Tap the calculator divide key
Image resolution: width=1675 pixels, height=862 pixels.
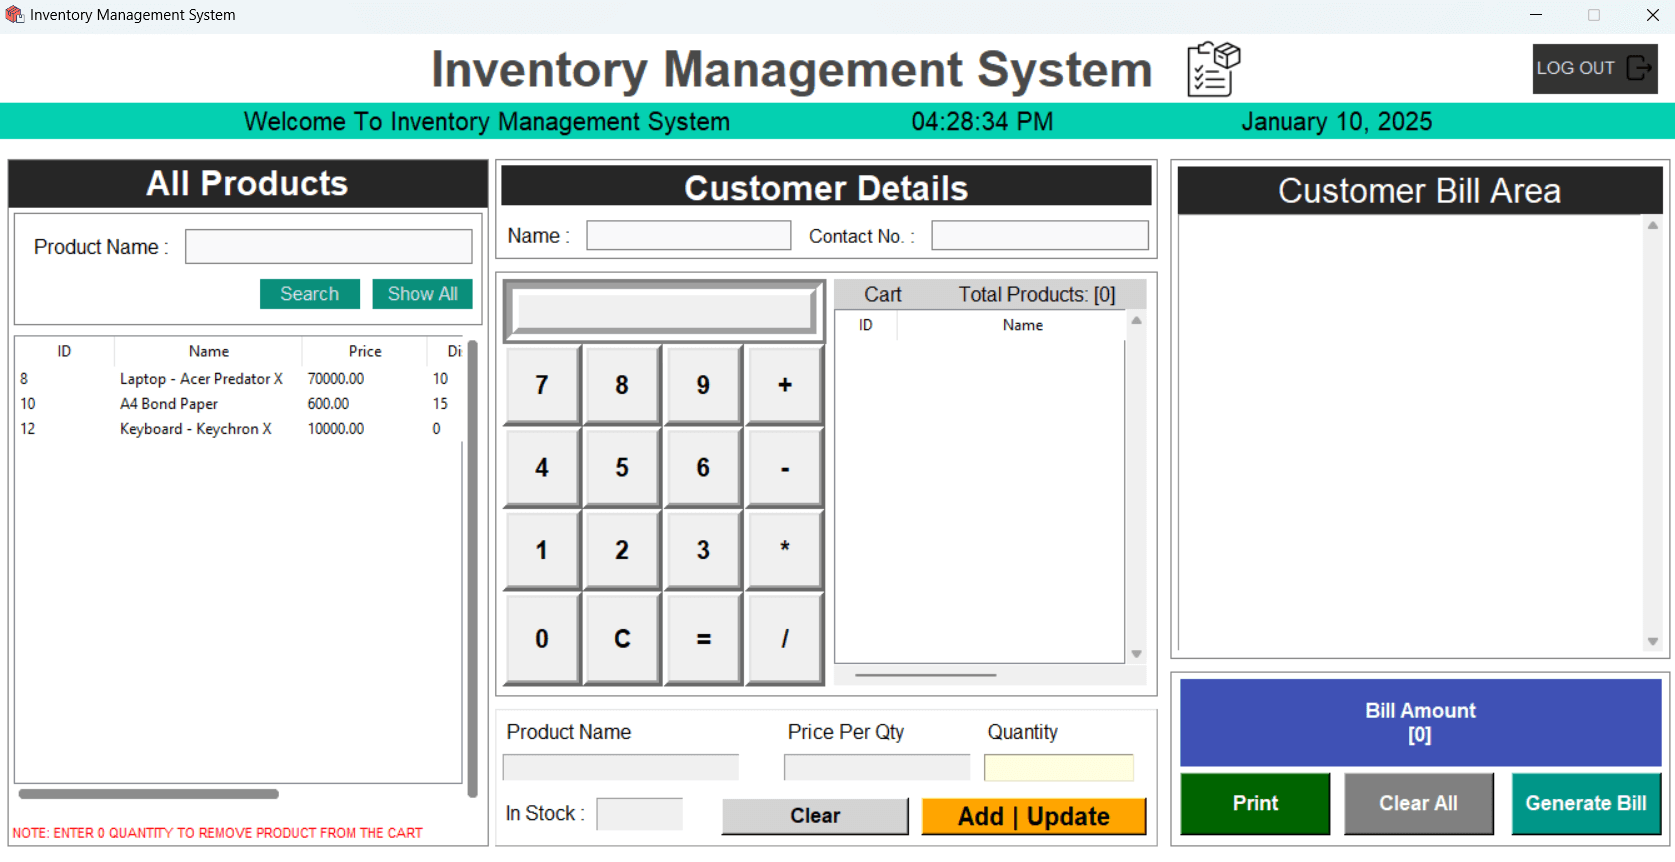point(785,638)
